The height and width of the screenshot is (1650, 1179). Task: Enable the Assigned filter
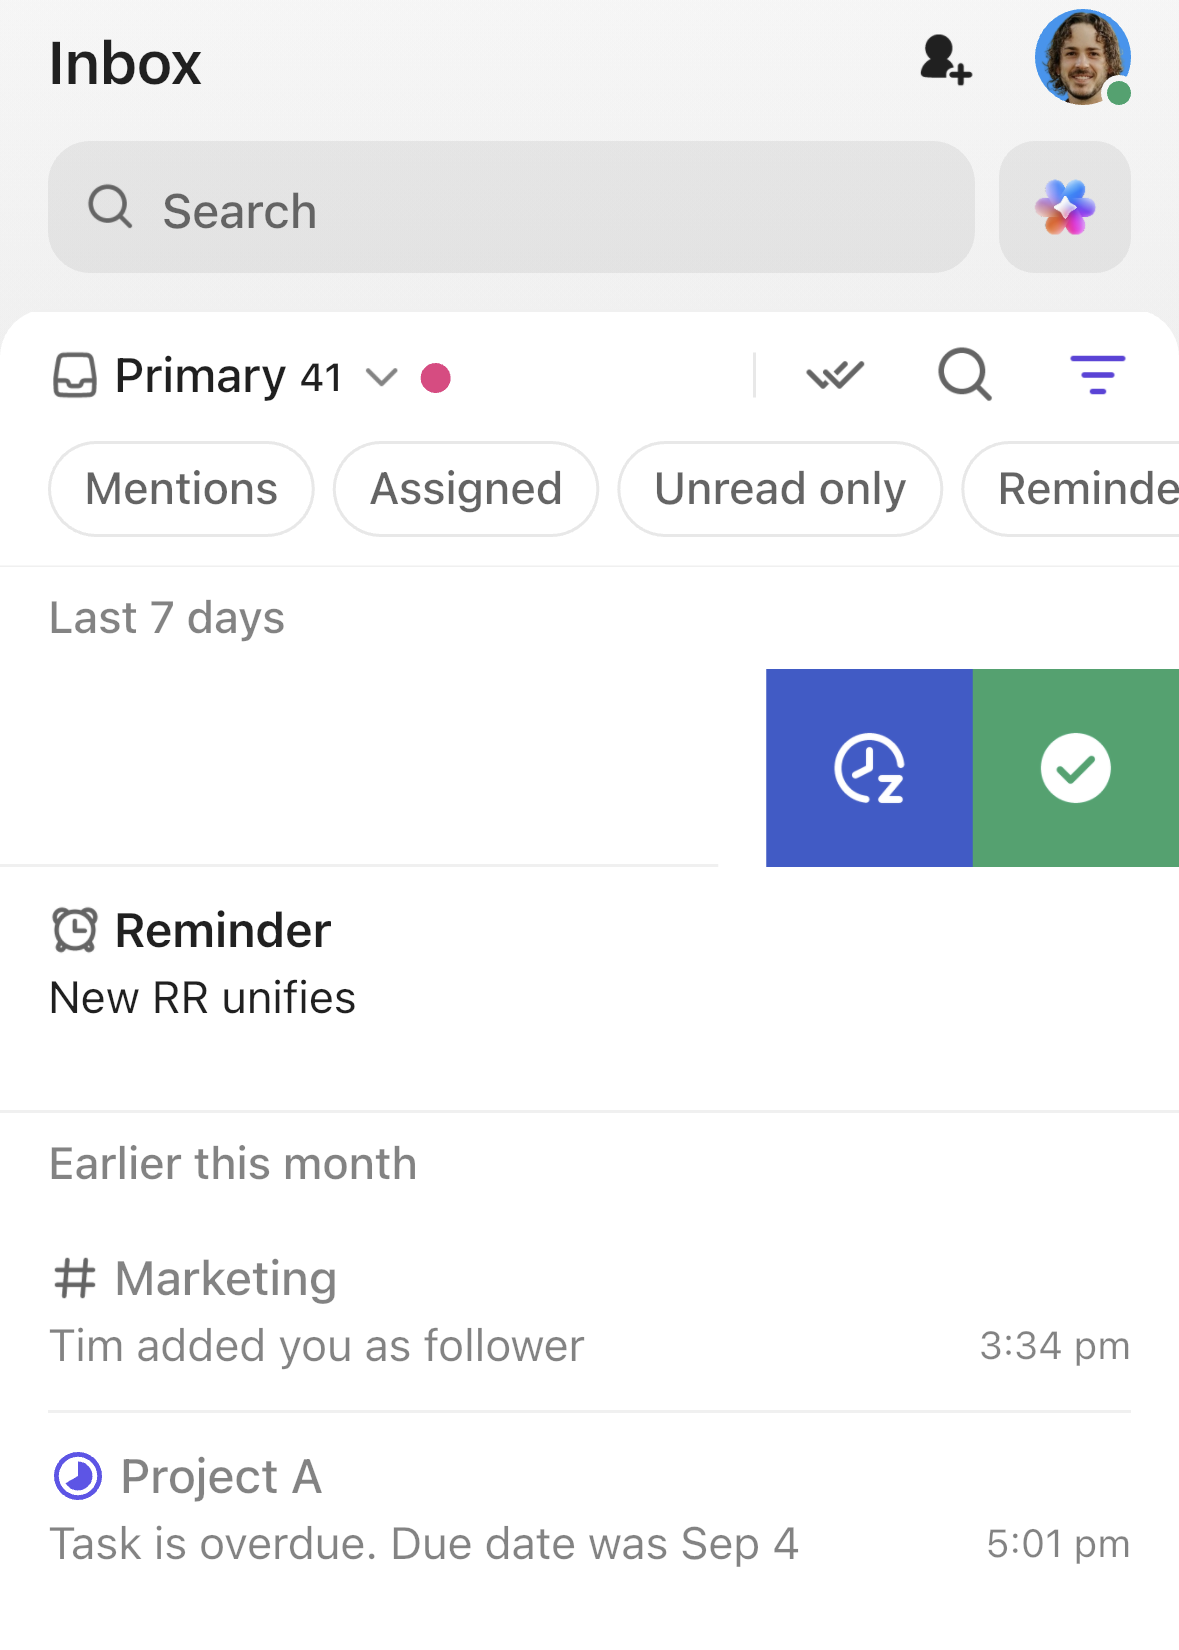465,489
